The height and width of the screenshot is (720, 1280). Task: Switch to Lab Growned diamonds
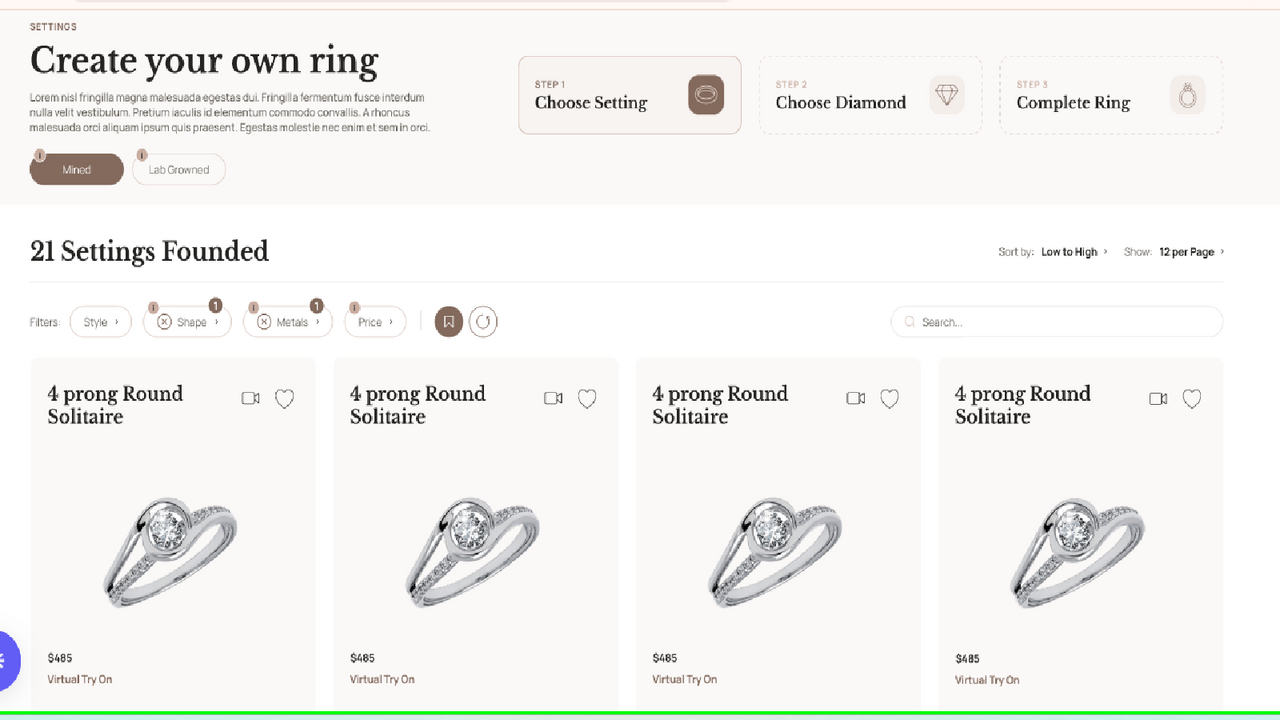[178, 169]
